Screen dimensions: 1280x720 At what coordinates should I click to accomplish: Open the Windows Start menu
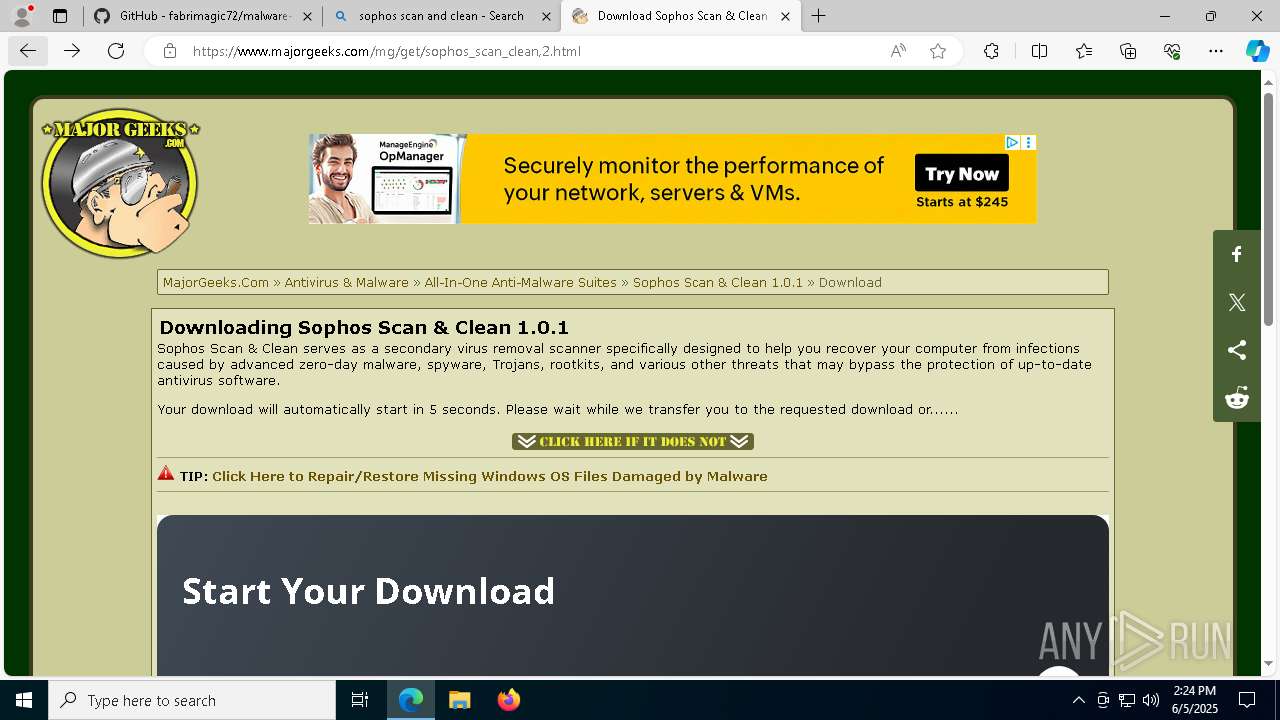pyautogui.click(x=24, y=700)
